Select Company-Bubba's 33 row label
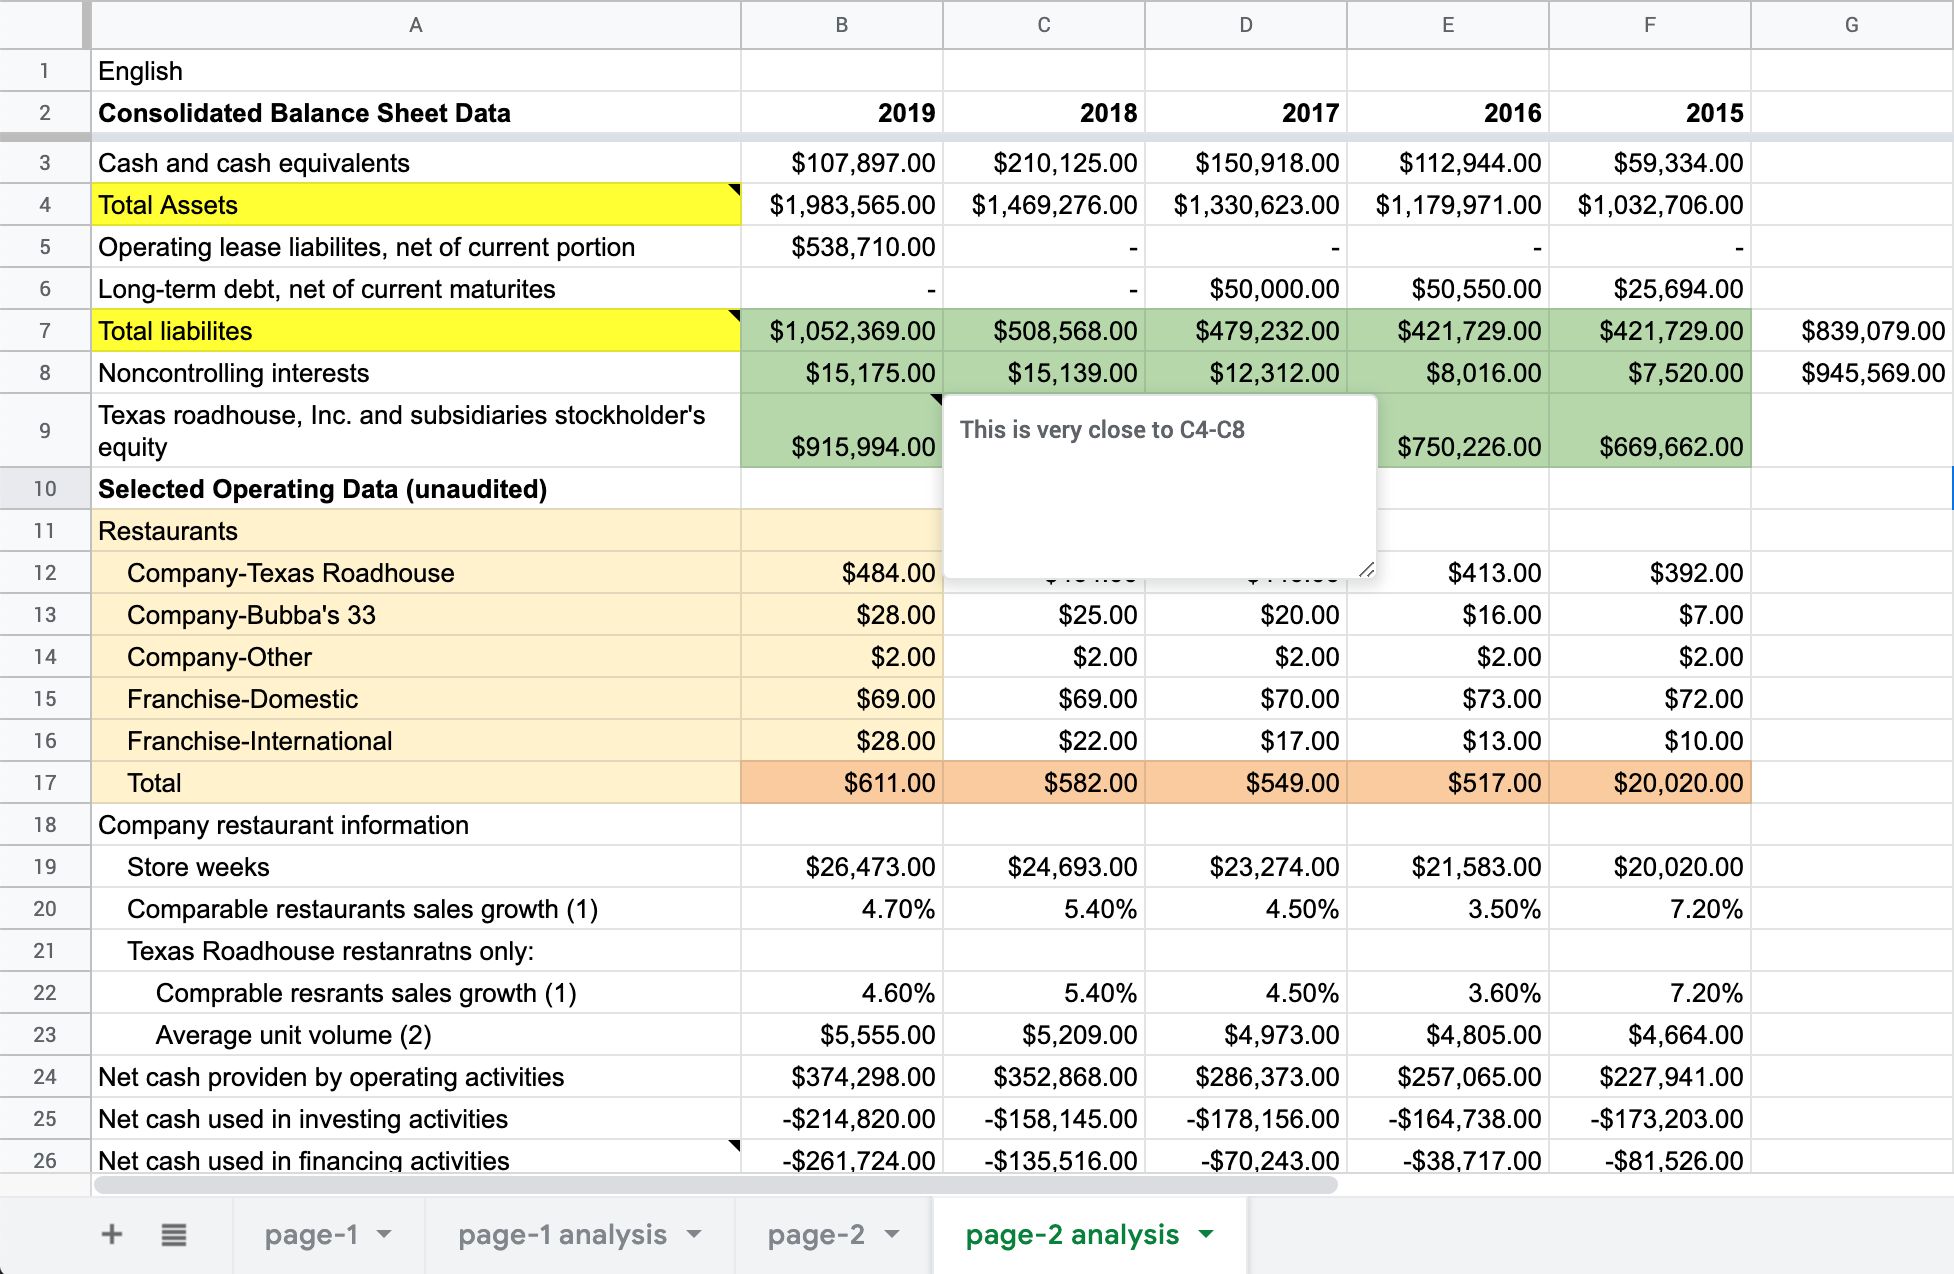 (x=416, y=615)
